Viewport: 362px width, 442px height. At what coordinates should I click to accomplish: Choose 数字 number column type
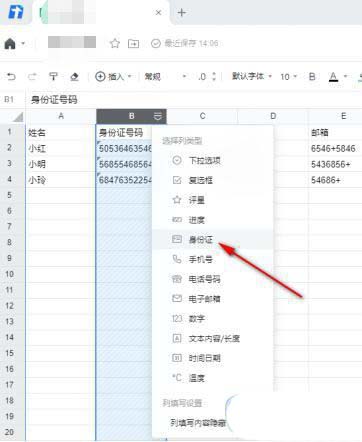click(x=212, y=319)
